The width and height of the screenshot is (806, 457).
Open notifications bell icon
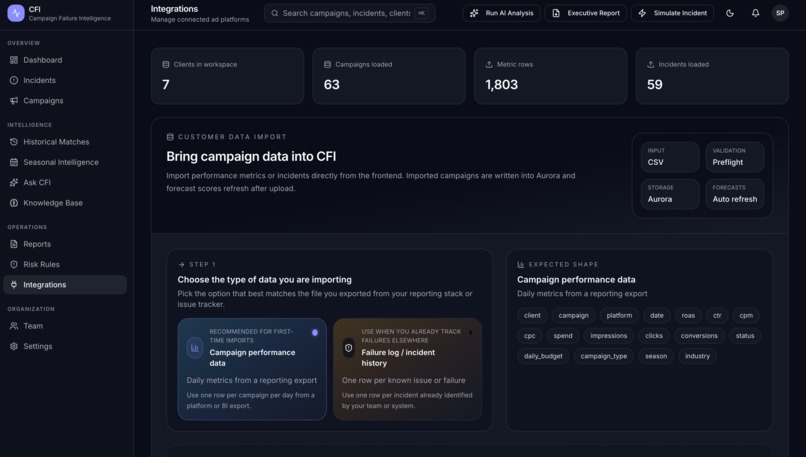[756, 13]
